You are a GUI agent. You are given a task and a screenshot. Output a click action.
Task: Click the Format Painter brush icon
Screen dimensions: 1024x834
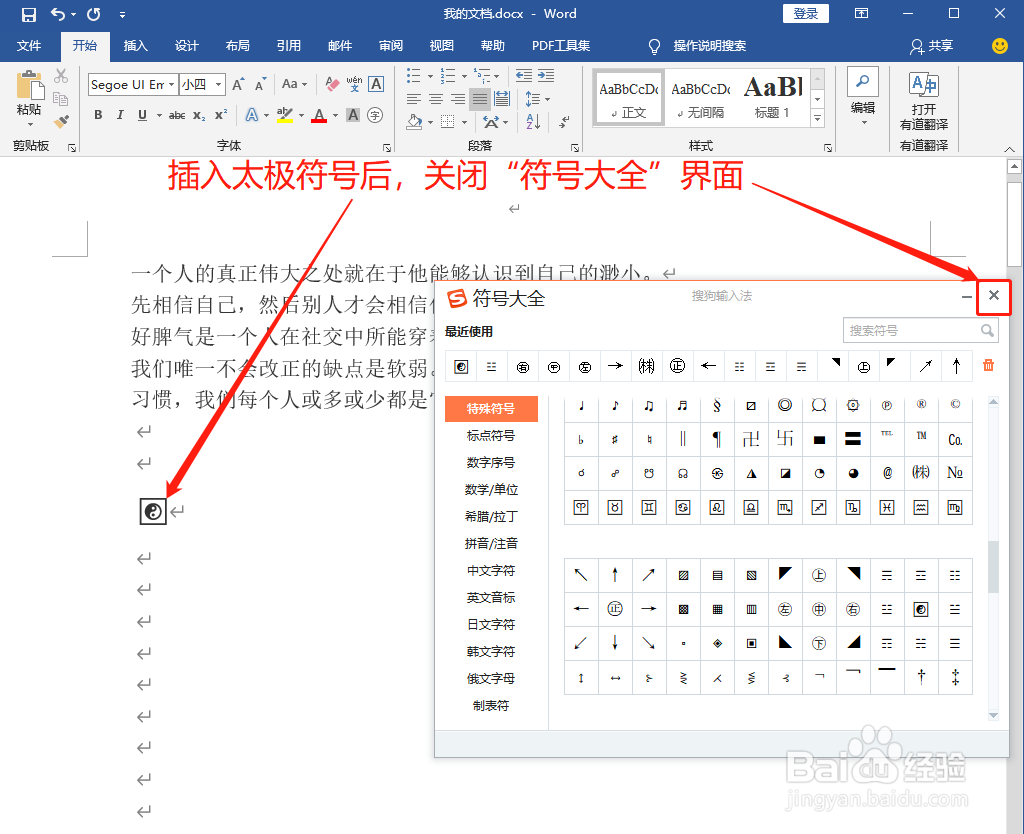click(x=61, y=121)
